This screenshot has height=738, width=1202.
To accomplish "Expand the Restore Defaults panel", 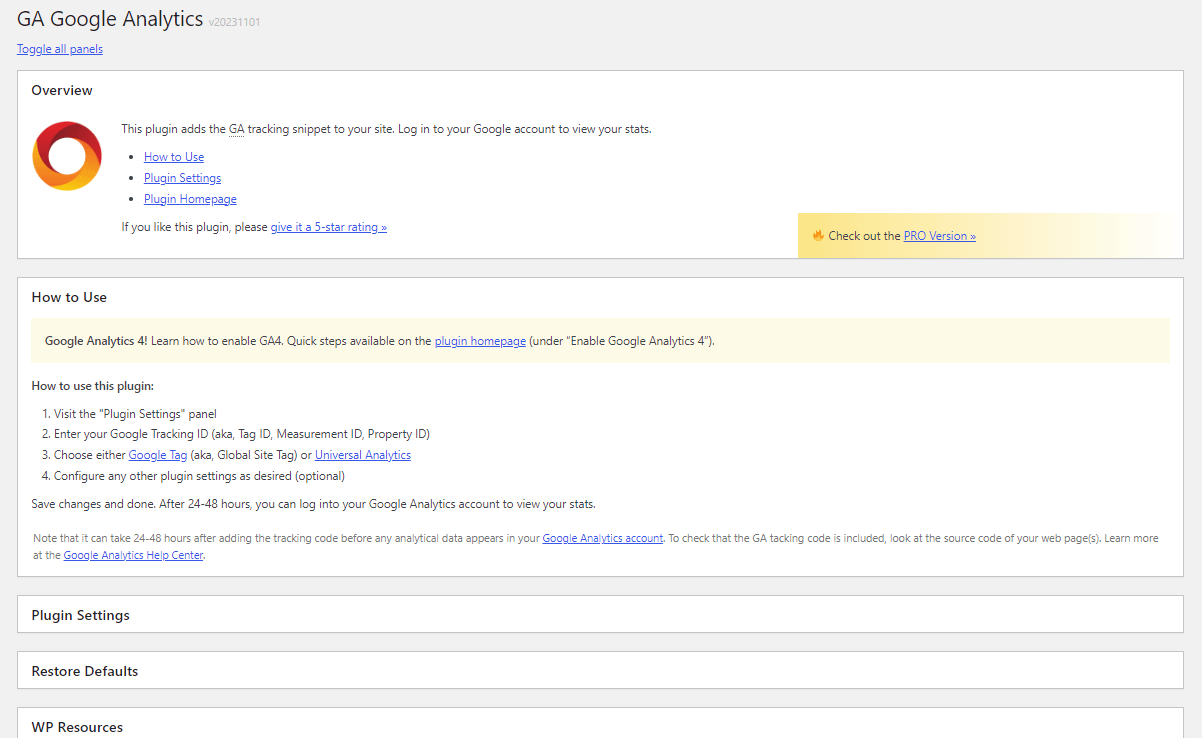I will pyautogui.click(x=600, y=671).
